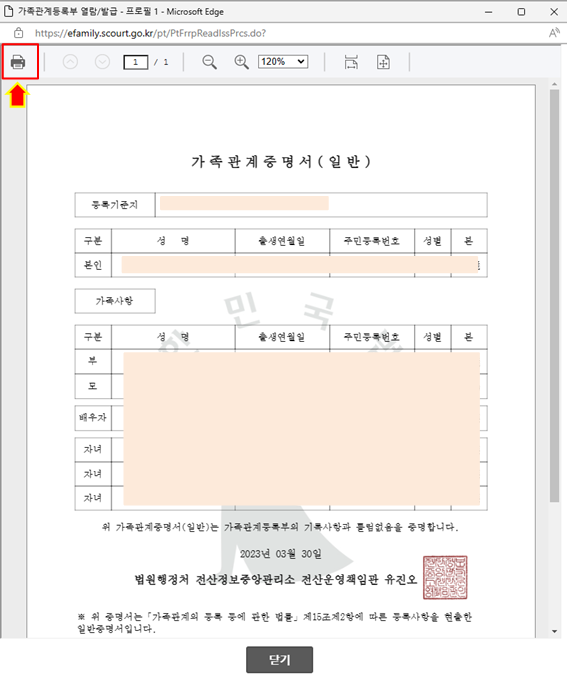Click the 부 row label
567x680 pixels.
pyautogui.click(x=93, y=361)
